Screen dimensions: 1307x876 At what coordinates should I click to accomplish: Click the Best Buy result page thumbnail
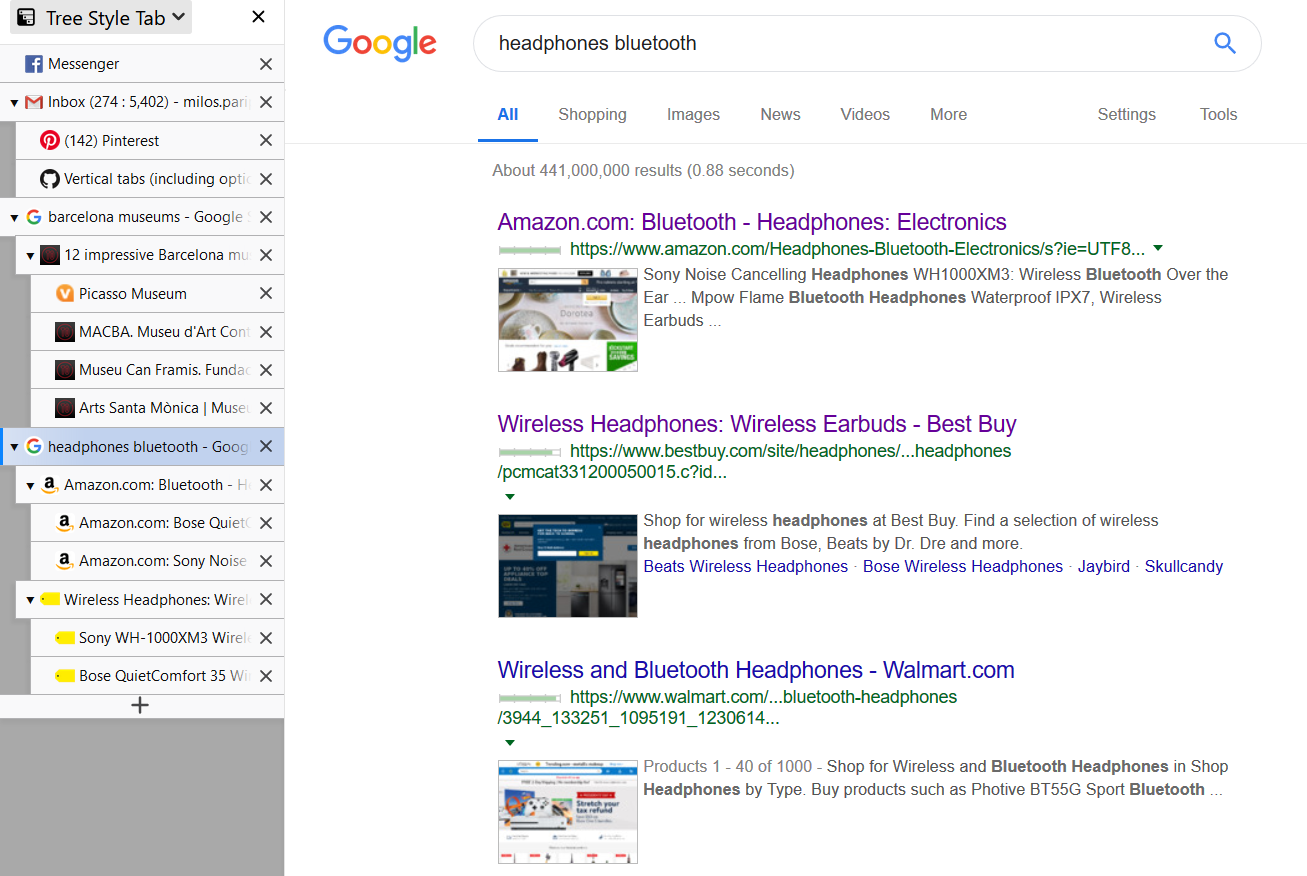coord(568,566)
